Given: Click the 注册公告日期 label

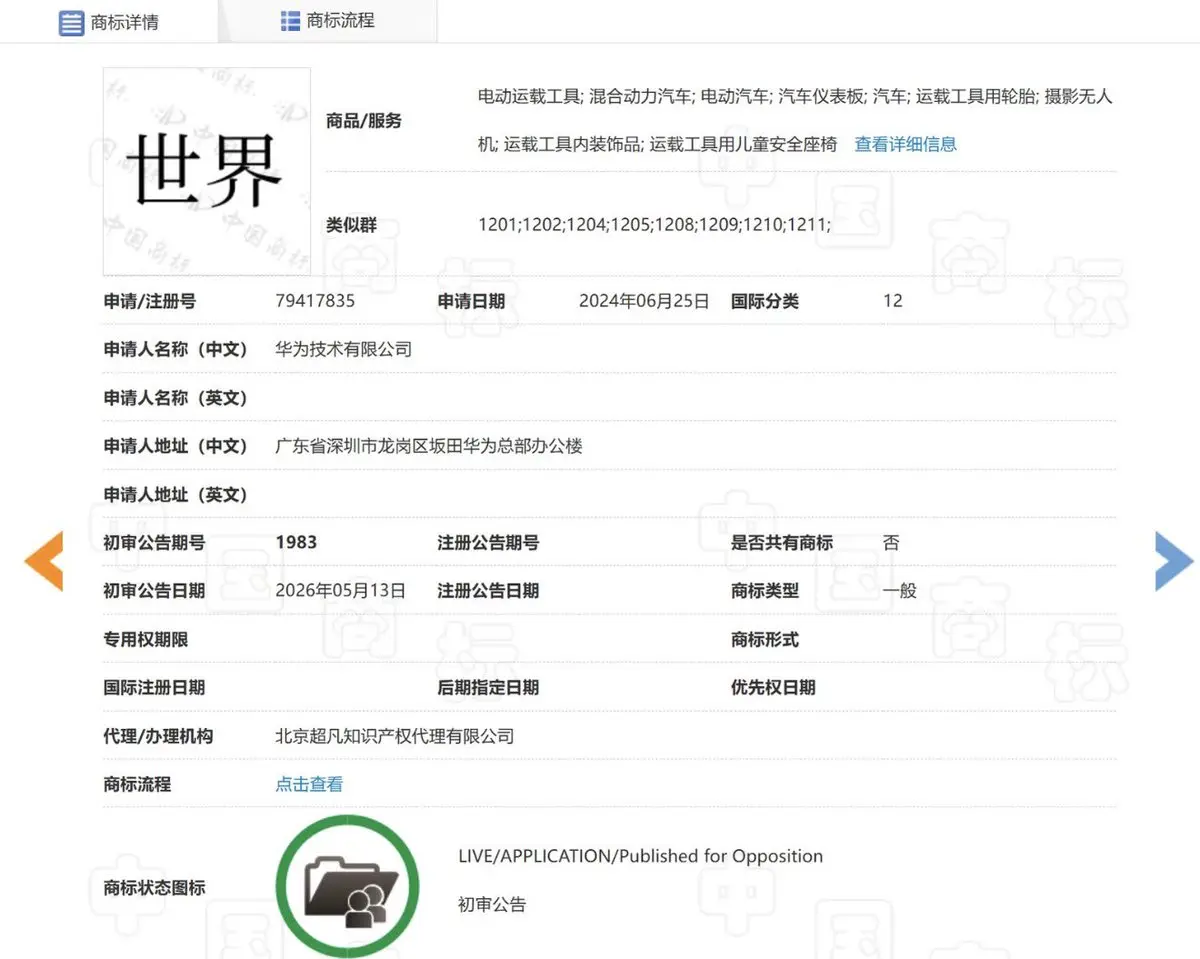Looking at the screenshot, I should click(488, 591).
